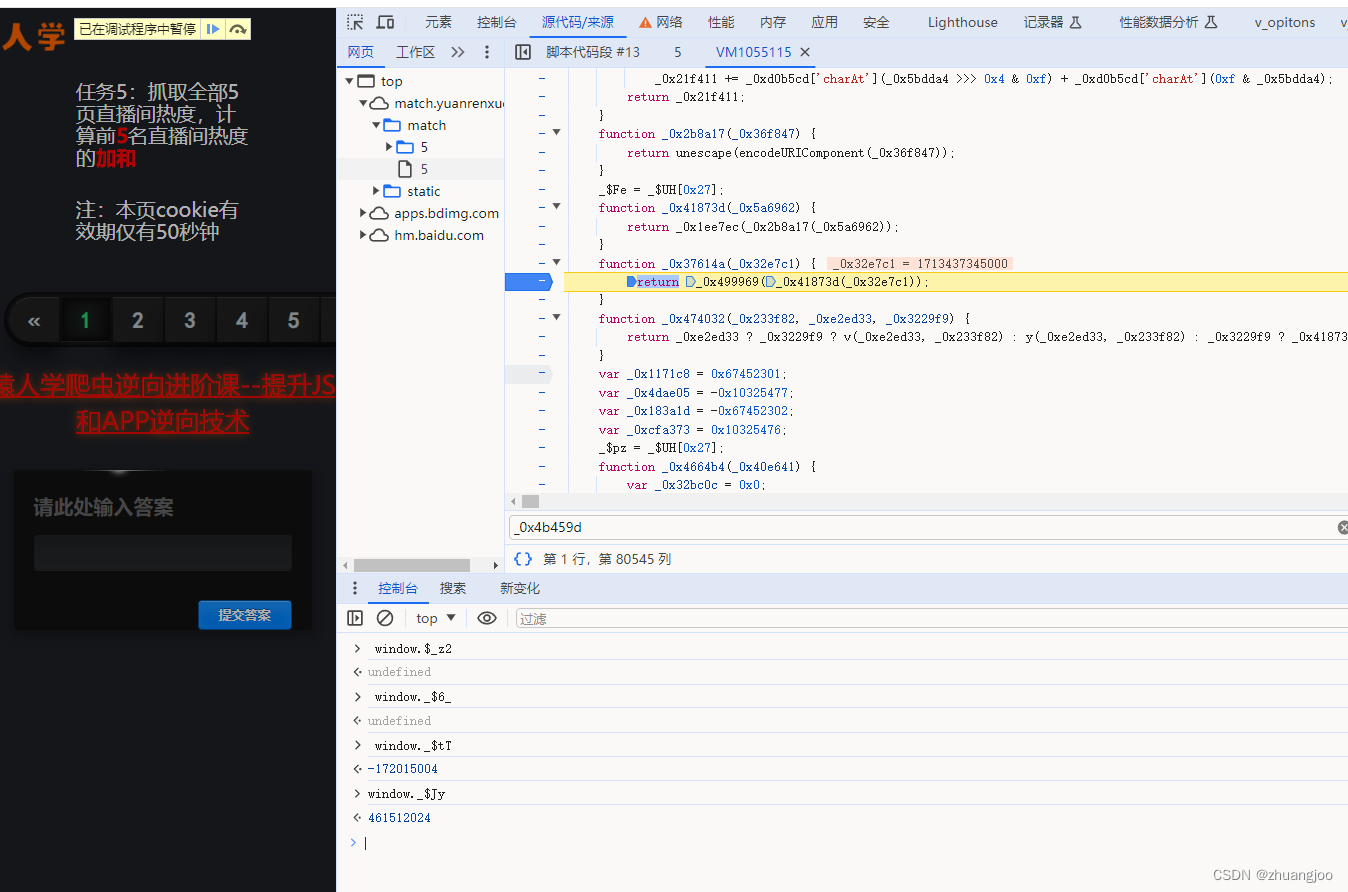1348x892 pixels.
Task: Go to page 4 in pagination
Action: click(x=242, y=321)
